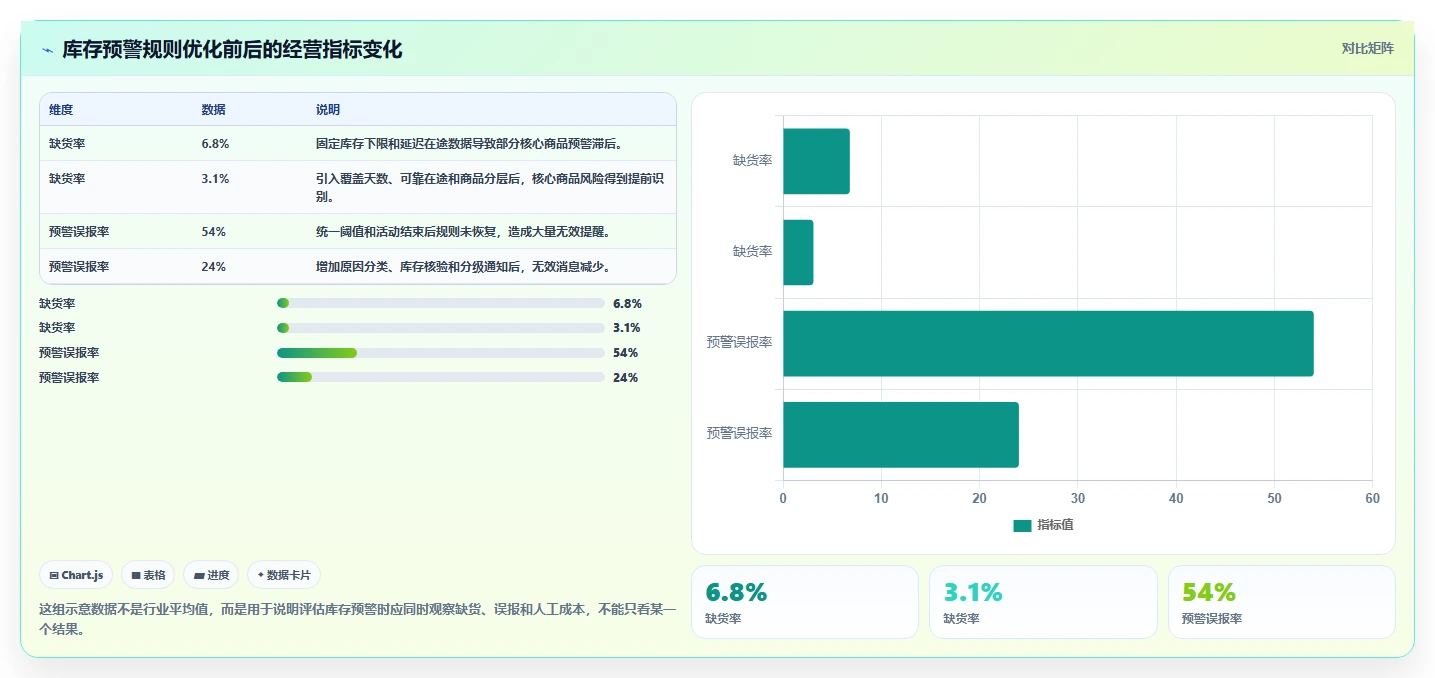
Task: Click the 预警误报率 chart bar reaching 24
Action: click(901, 435)
